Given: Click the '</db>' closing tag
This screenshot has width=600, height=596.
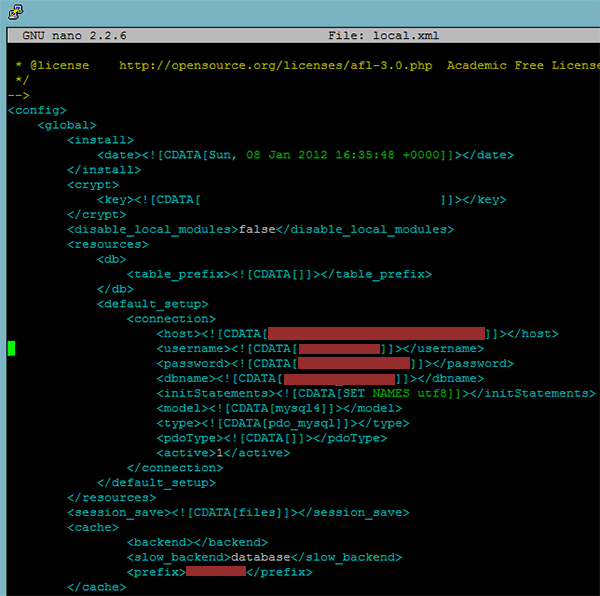Looking at the screenshot, I should coord(116,289).
